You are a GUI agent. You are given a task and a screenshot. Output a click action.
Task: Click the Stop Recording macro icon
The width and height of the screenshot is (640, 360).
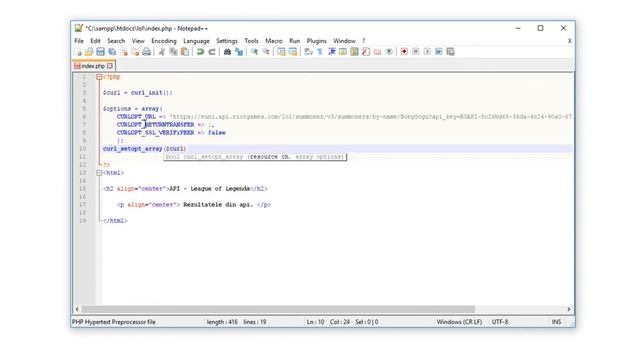point(416,52)
